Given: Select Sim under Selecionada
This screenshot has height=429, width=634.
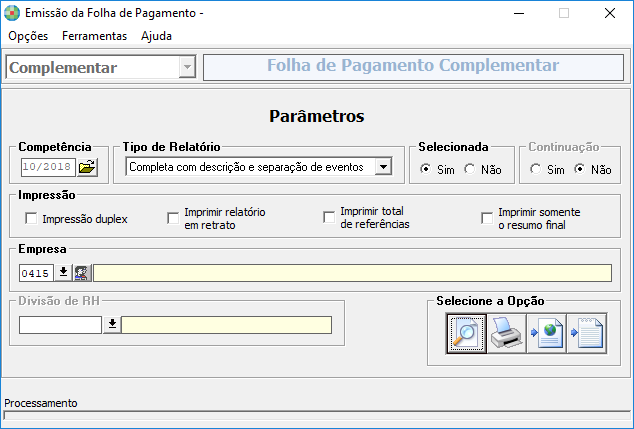Looking at the screenshot, I should tap(425, 169).
